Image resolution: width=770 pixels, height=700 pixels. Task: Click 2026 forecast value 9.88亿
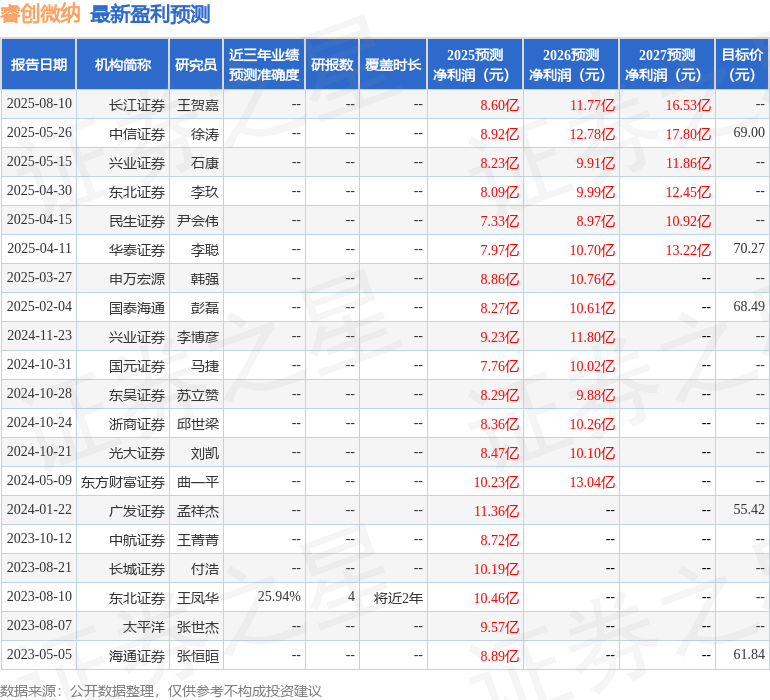click(595, 395)
